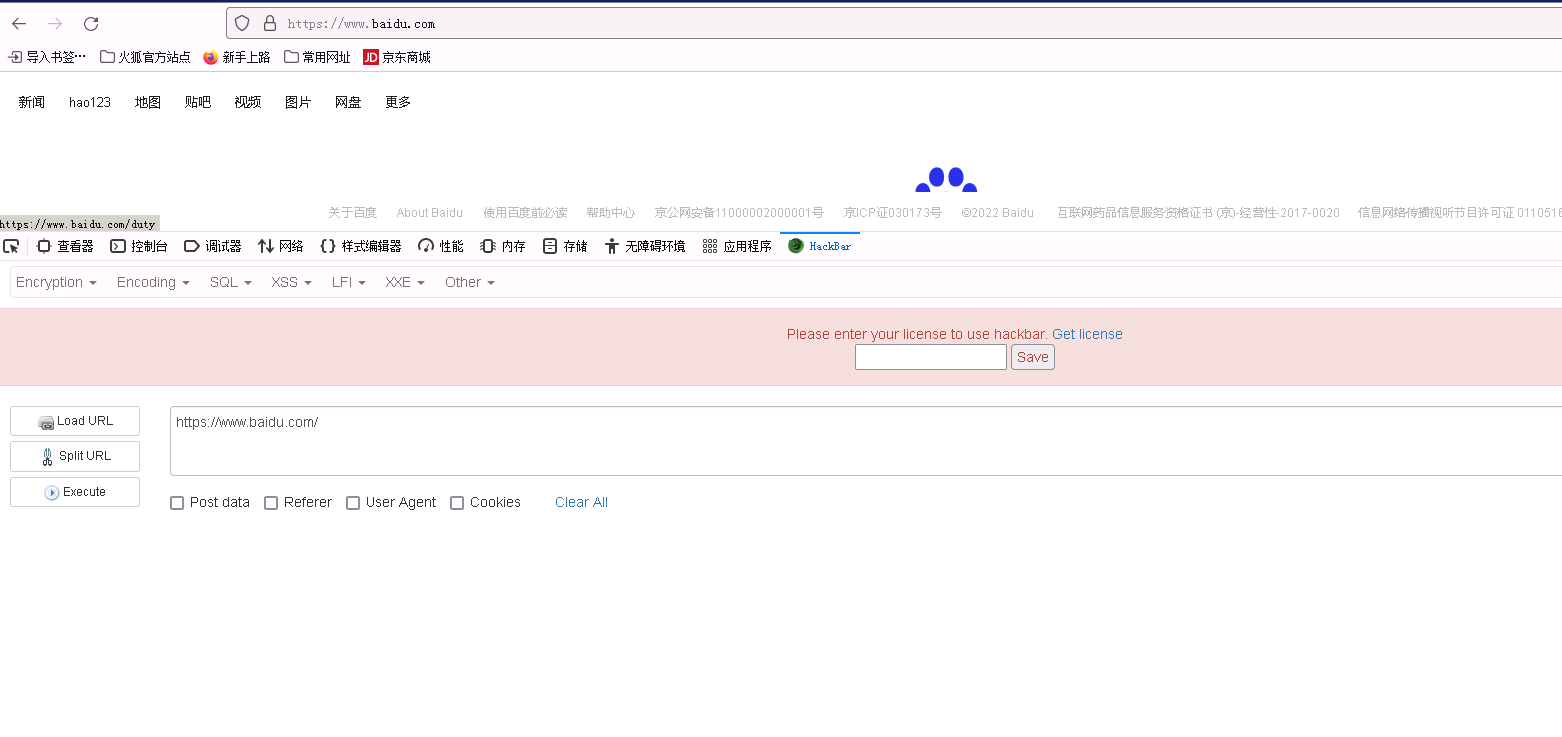Switch to the 性能 performance tab
The height and width of the screenshot is (737, 1562).
441,246
